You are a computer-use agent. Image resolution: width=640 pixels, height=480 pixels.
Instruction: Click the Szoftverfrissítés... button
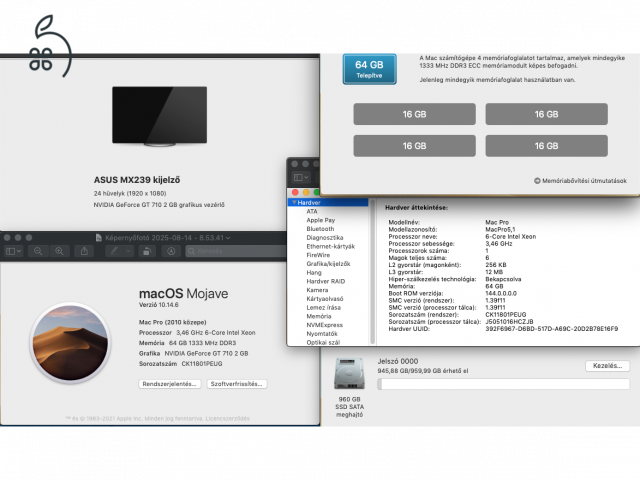(237, 384)
